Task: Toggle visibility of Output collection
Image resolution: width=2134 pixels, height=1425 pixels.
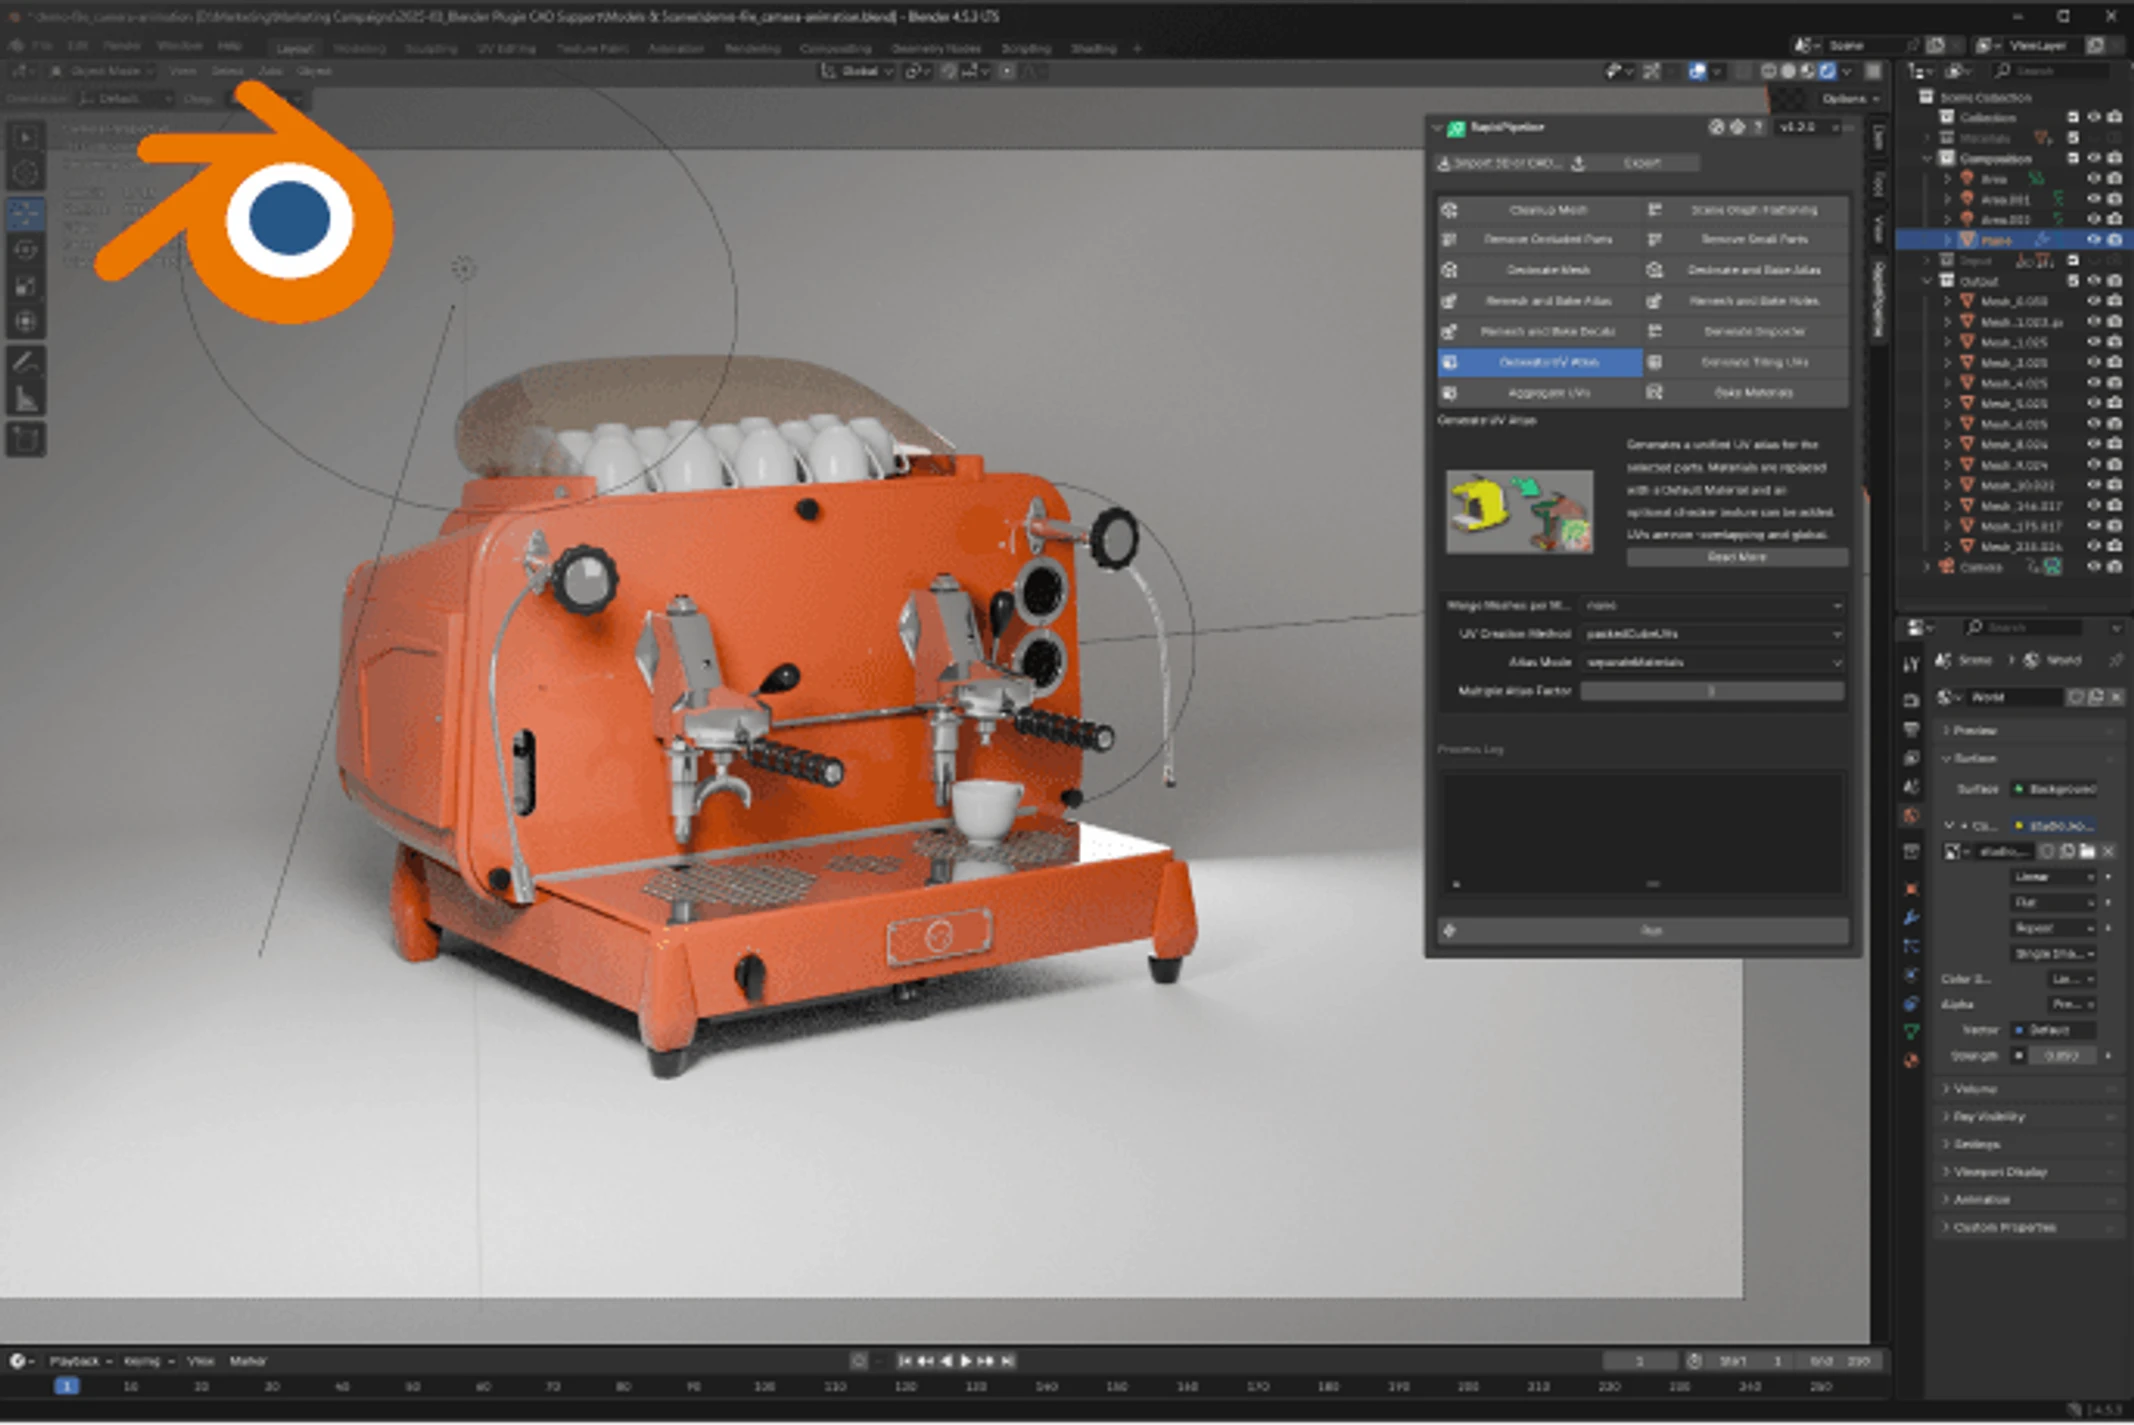Action: (2093, 281)
